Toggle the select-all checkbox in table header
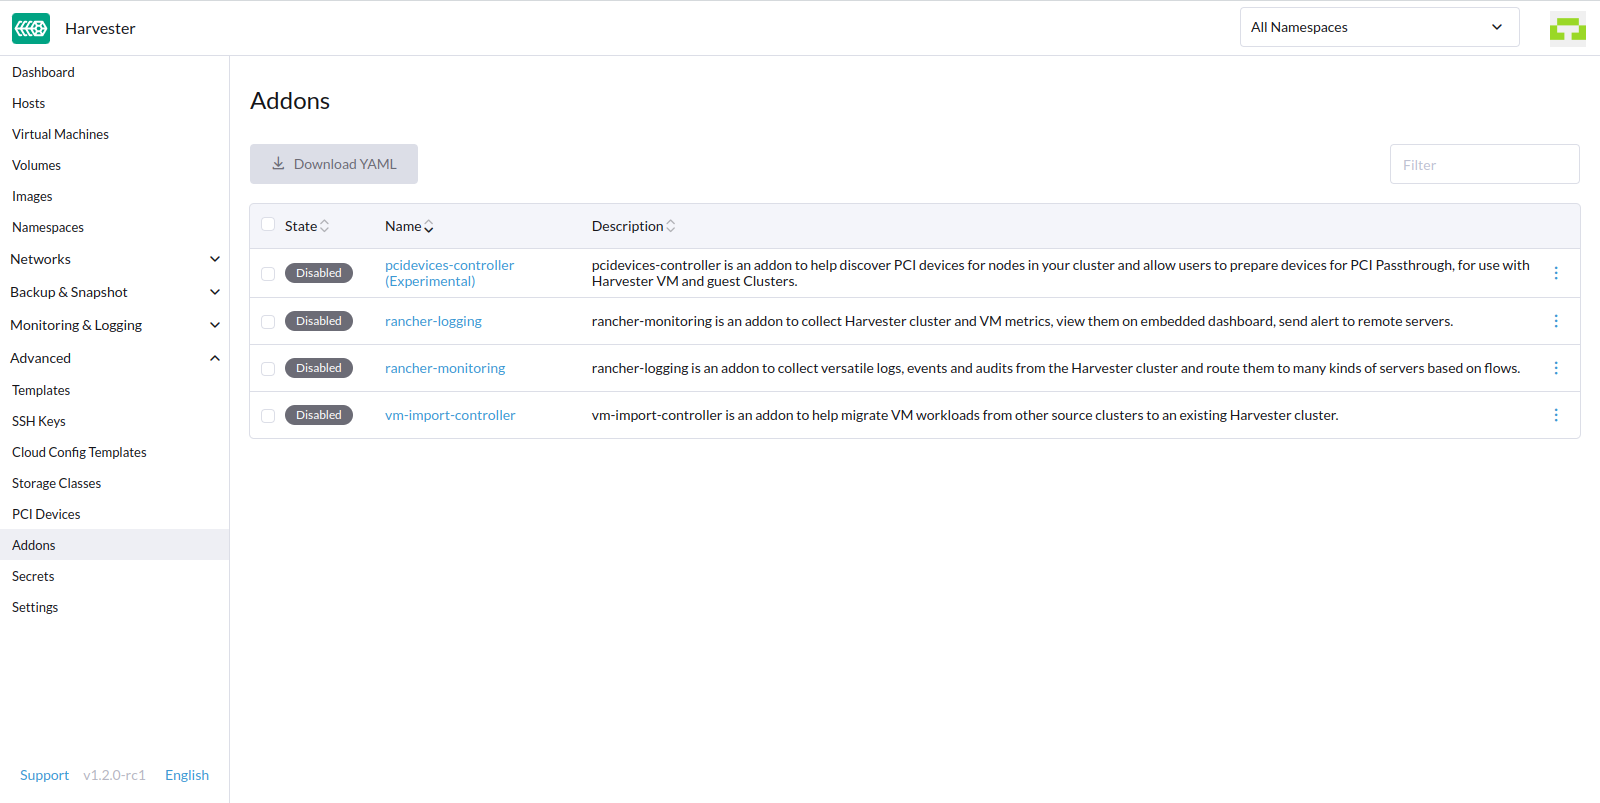 (268, 225)
